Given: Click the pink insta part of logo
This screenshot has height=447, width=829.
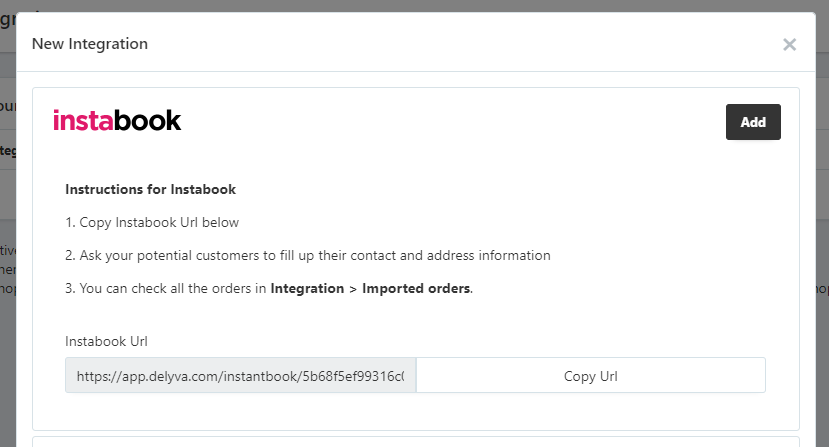Looking at the screenshot, I should click(x=83, y=121).
